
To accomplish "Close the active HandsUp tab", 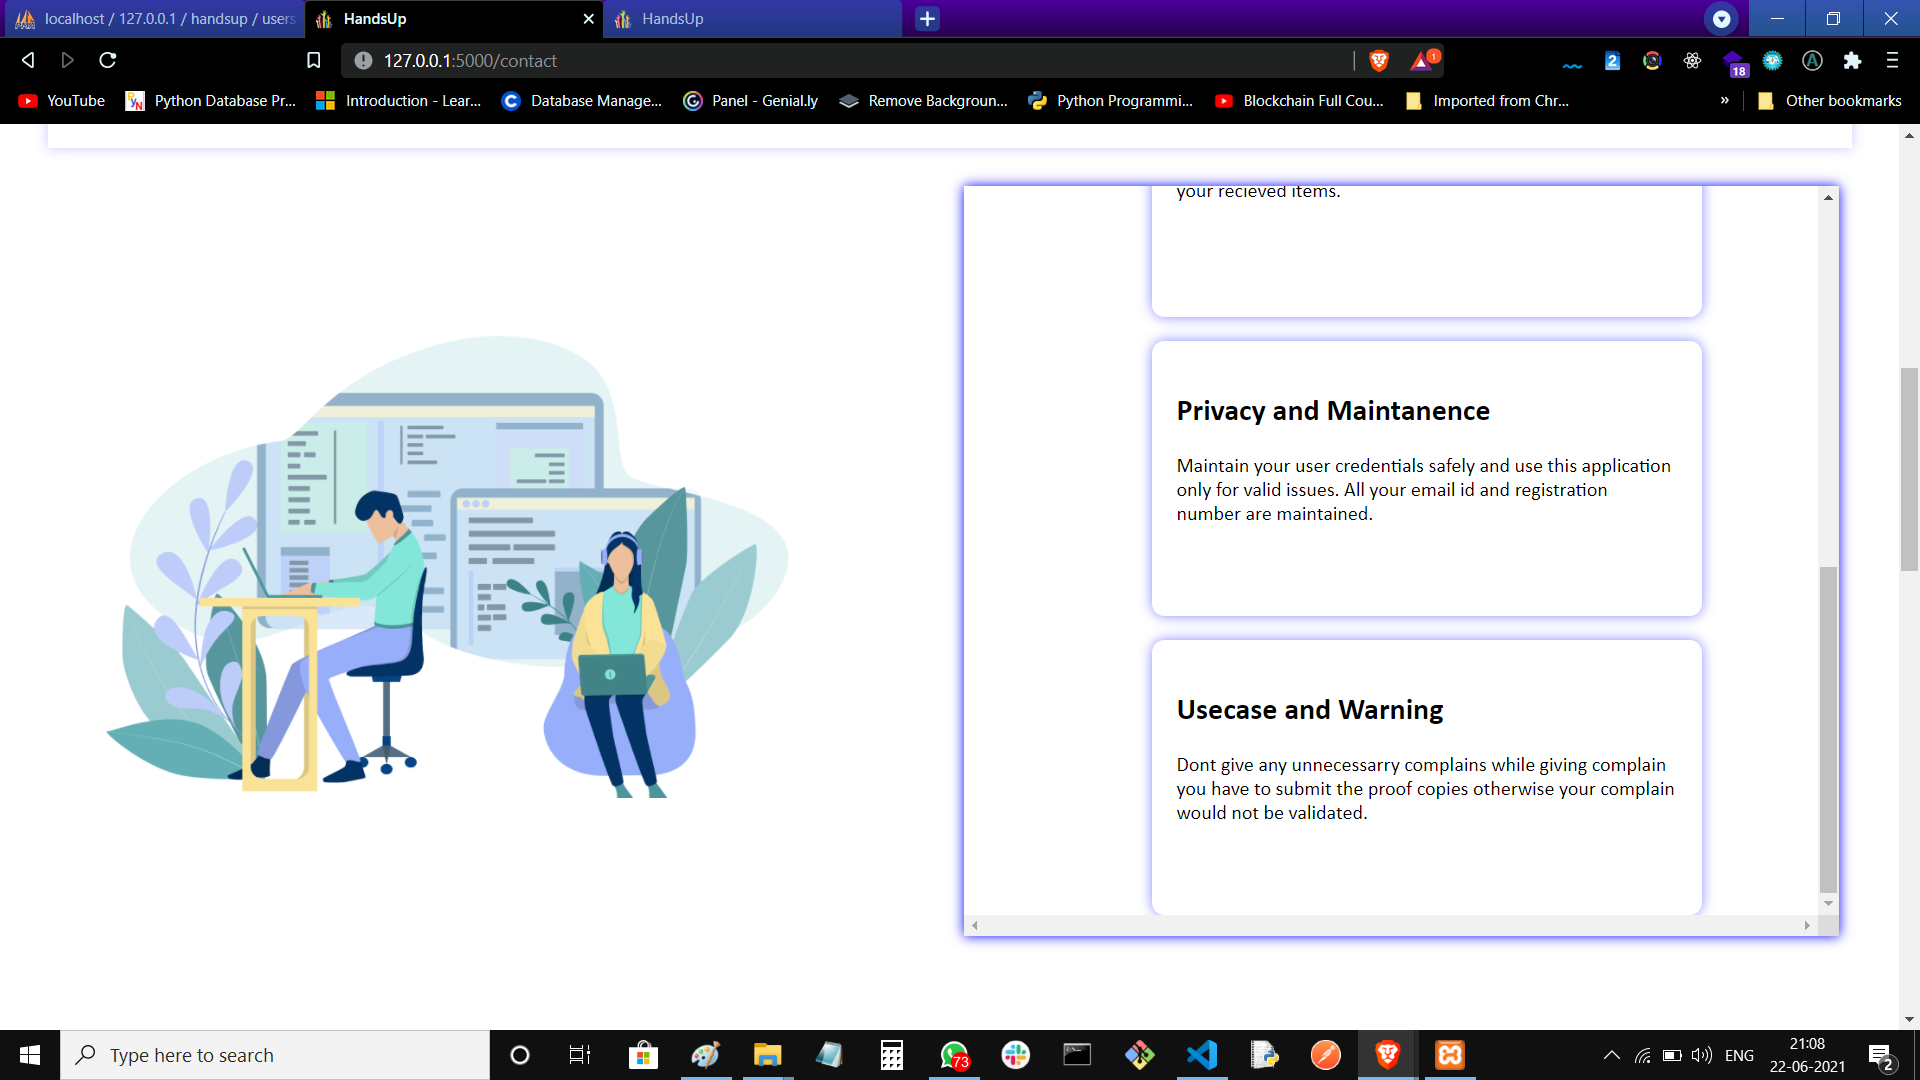I will tap(588, 19).
